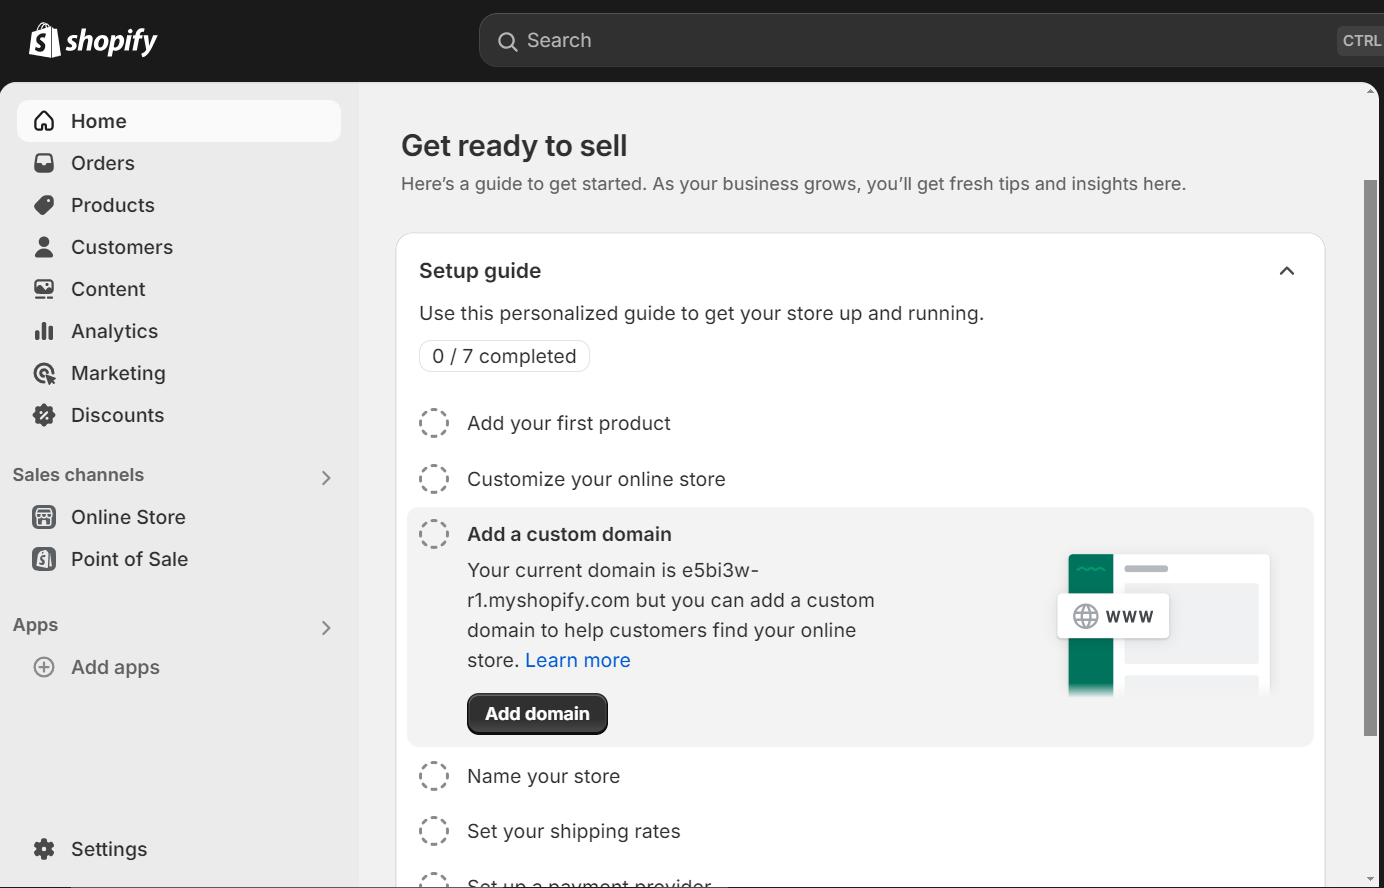Open the Orders menu item

pos(179,163)
